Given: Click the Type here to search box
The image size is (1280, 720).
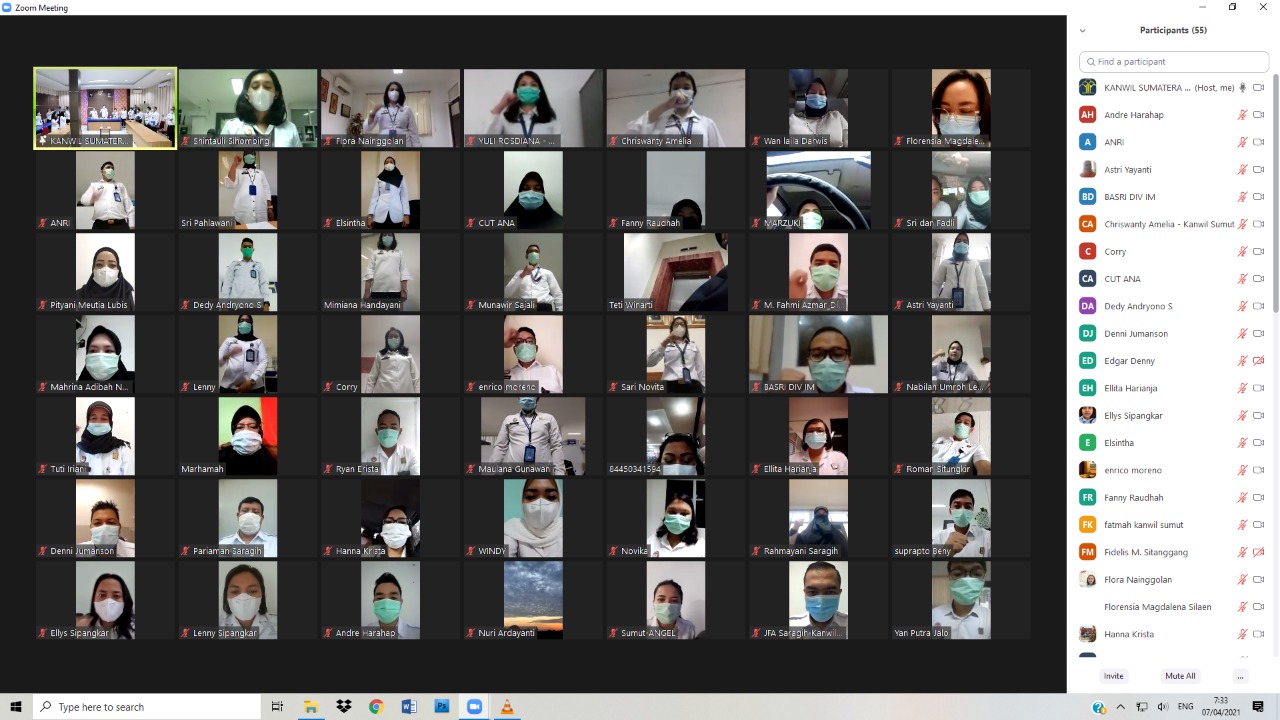Looking at the screenshot, I should click(x=146, y=707).
